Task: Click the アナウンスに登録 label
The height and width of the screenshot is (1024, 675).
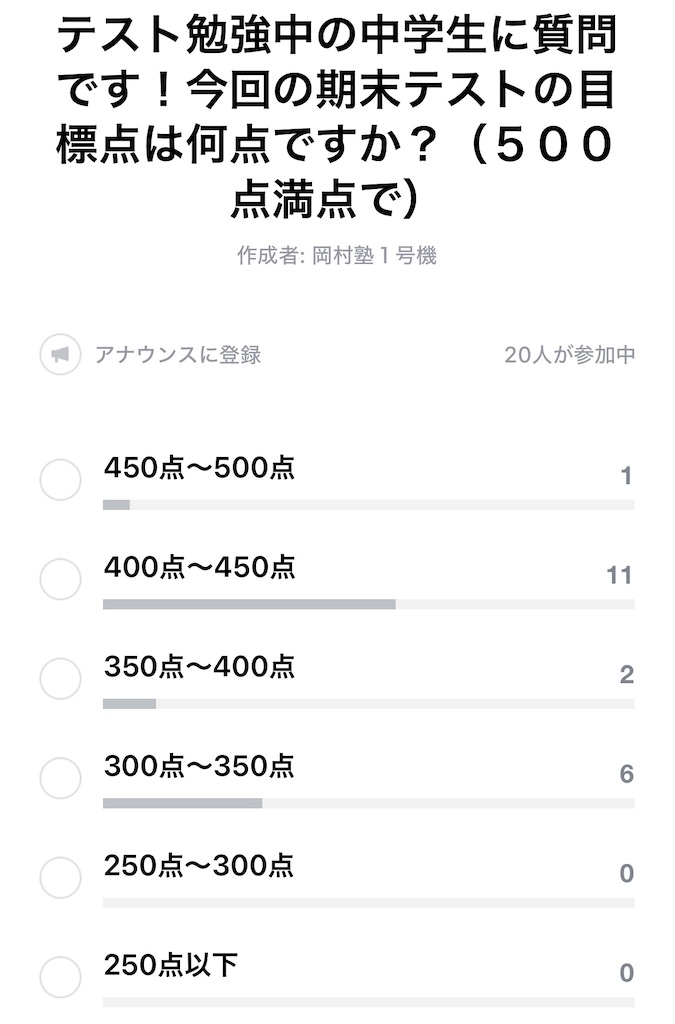Action: coord(178,355)
